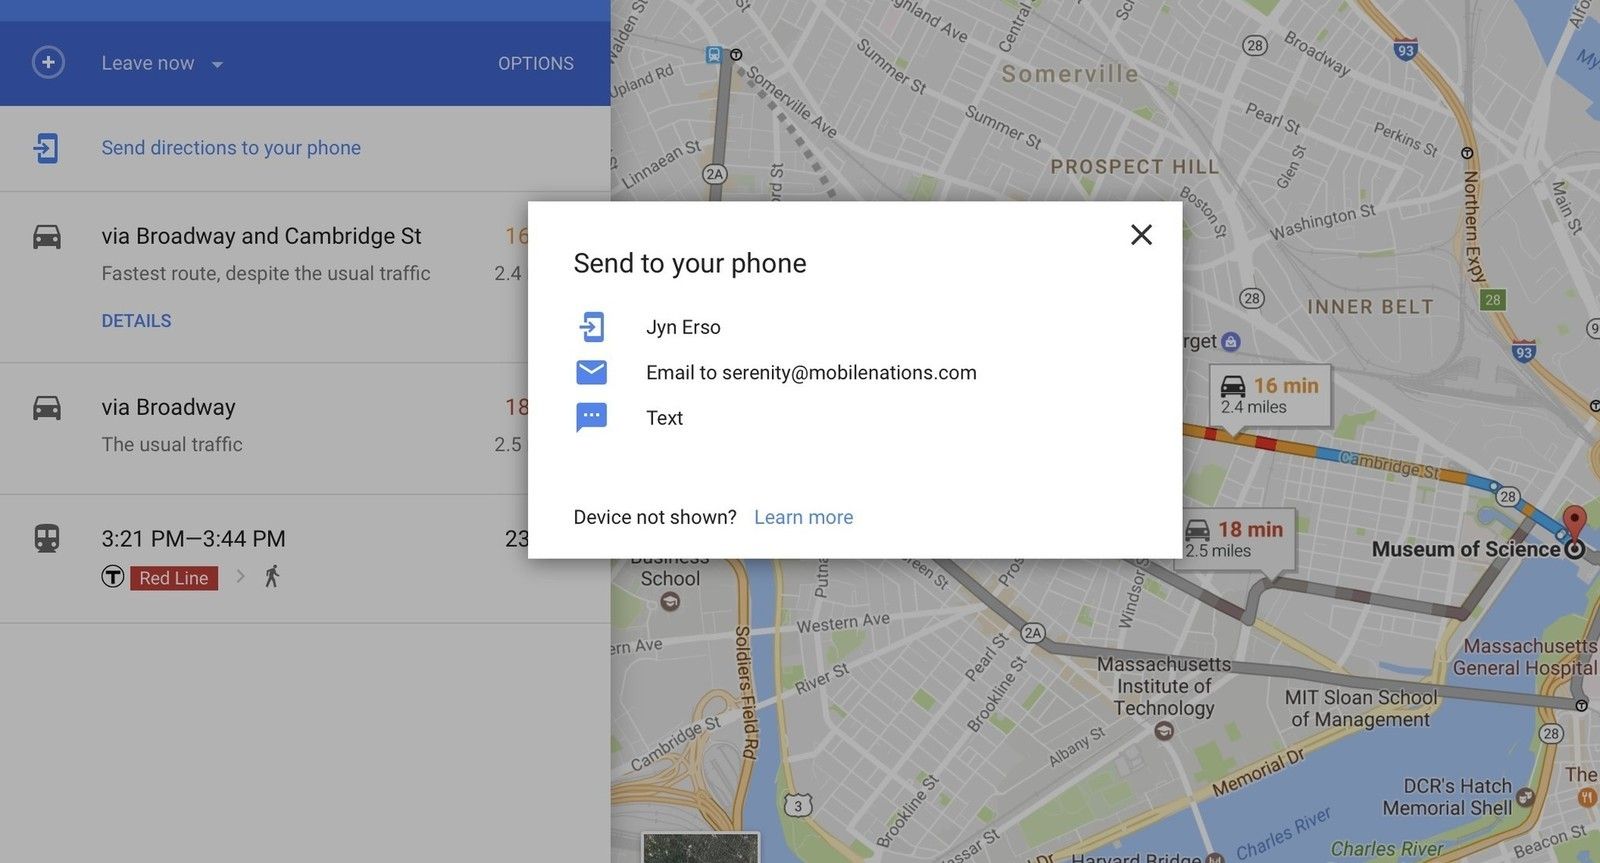
Task: Click the car icon for via Broadway route
Action: tap(47, 408)
